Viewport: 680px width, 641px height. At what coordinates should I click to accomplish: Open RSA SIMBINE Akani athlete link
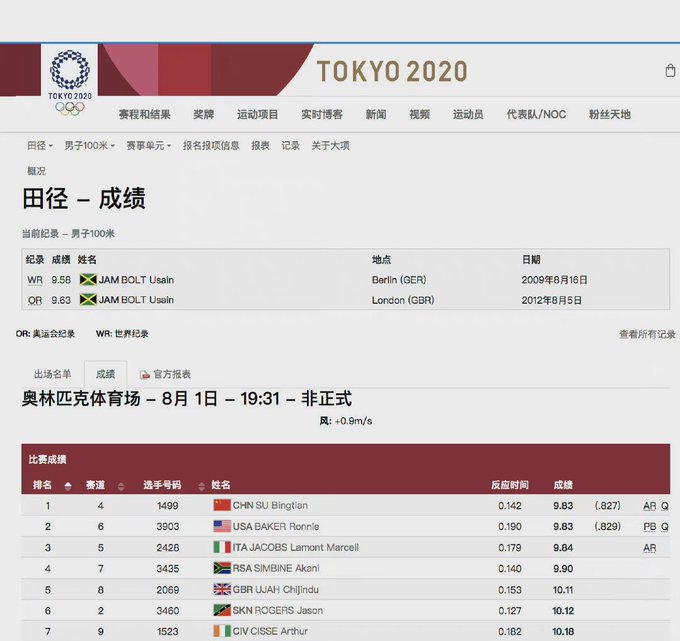(276, 569)
